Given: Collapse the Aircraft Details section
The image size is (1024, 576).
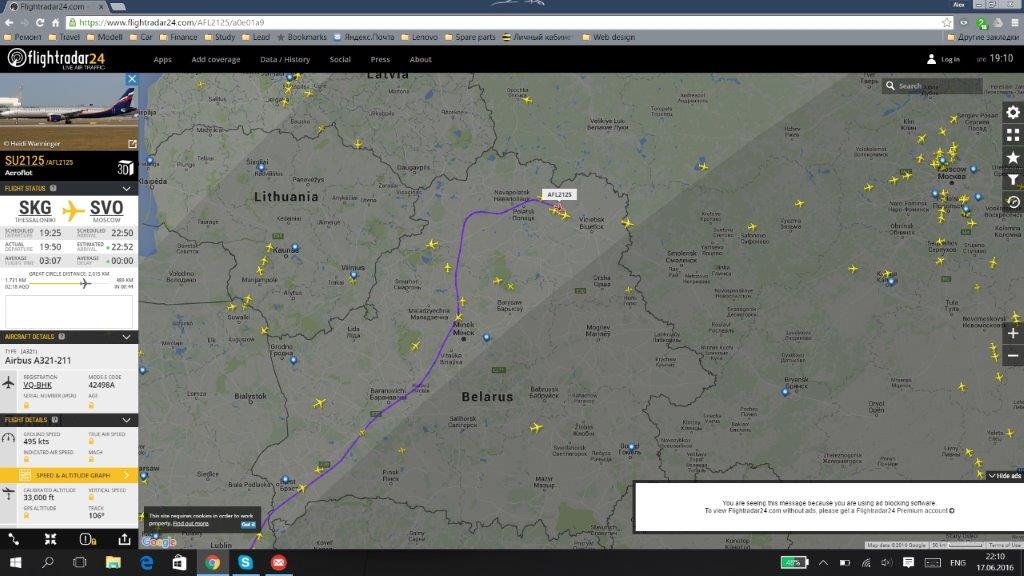Looking at the screenshot, I should coord(127,336).
